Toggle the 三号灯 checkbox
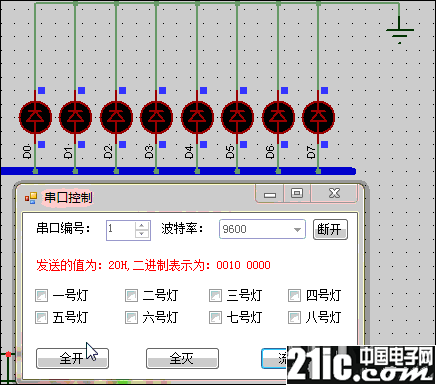Image resolution: width=436 pixels, height=385 pixels. point(215,295)
